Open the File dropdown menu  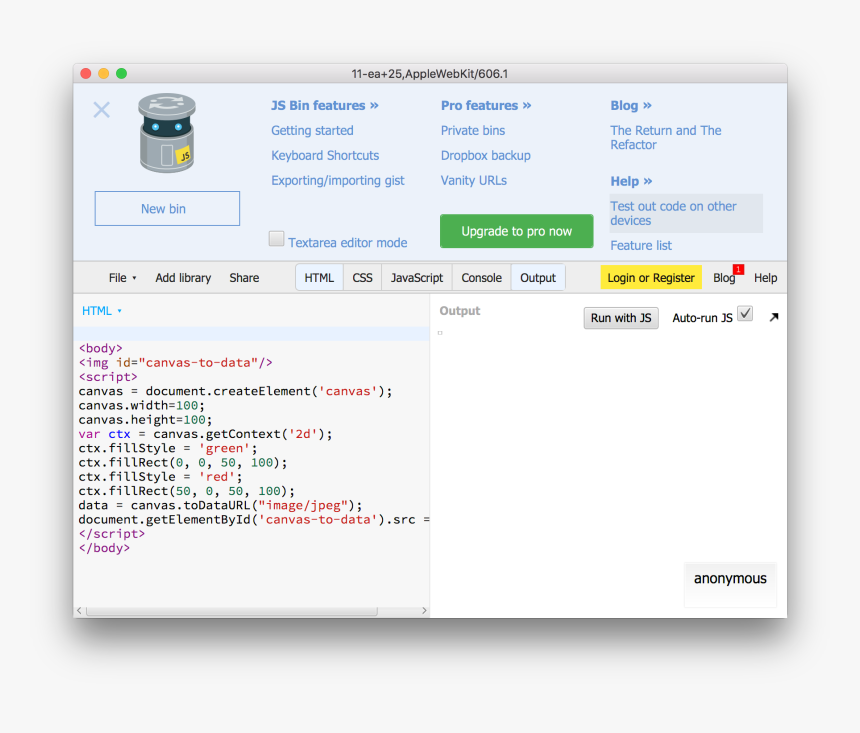[x=122, y=278]
